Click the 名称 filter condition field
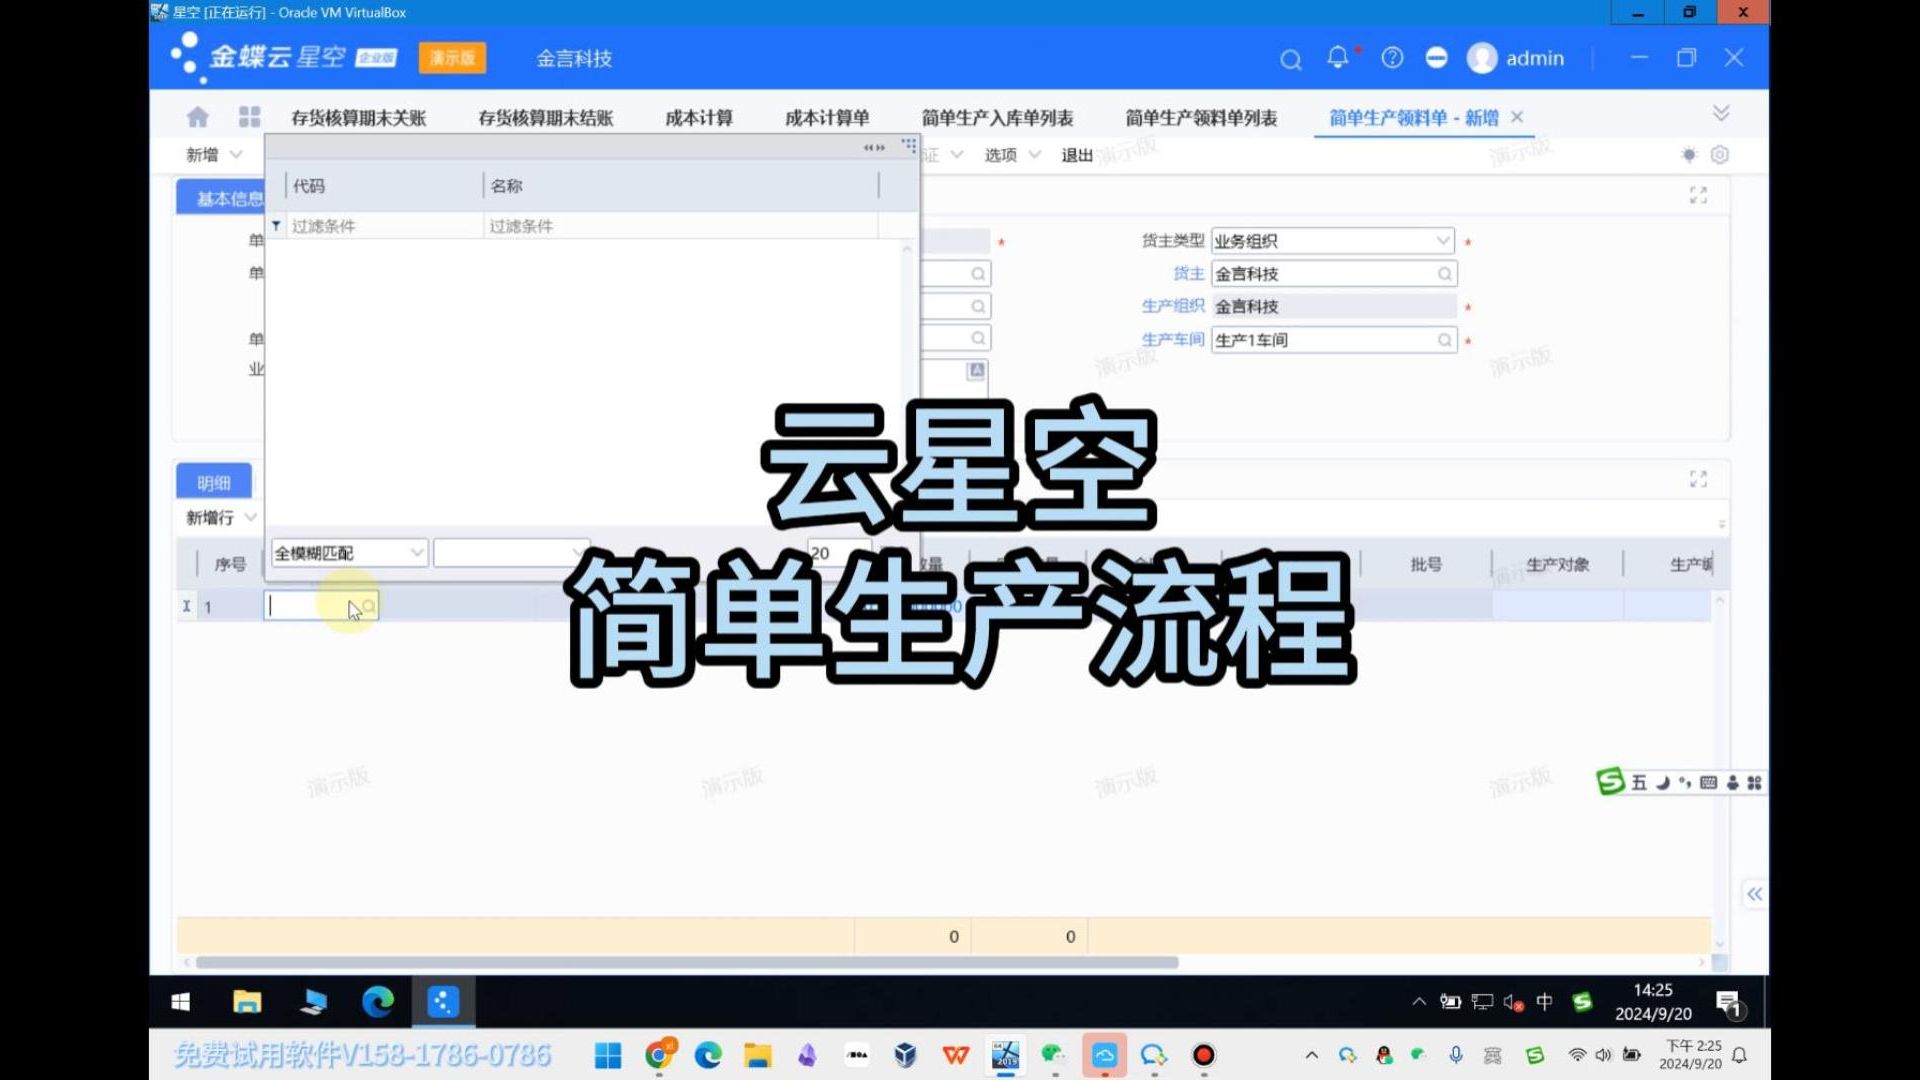Image resolution: width=1920 pixels, height=1080 pixels. [x=681, y=226]
